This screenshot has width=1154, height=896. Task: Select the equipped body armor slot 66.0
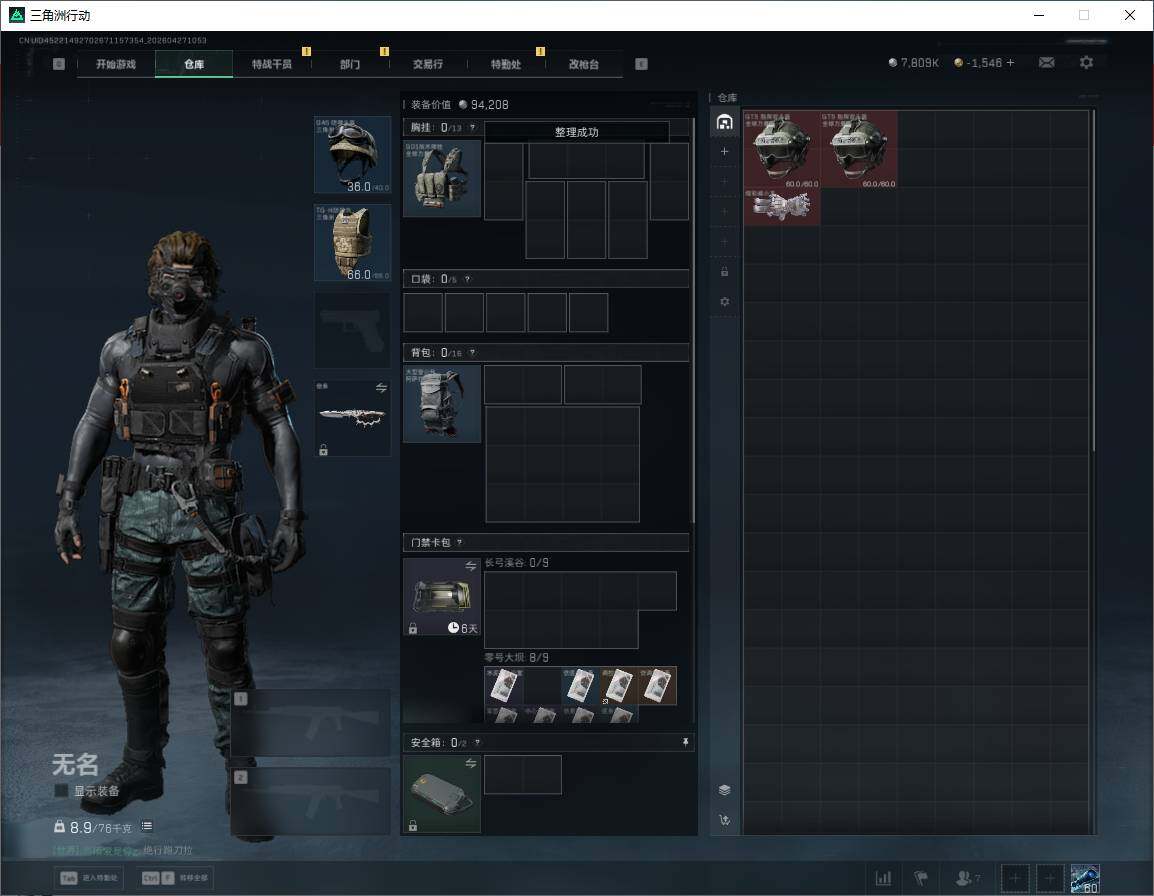(353, 243)
